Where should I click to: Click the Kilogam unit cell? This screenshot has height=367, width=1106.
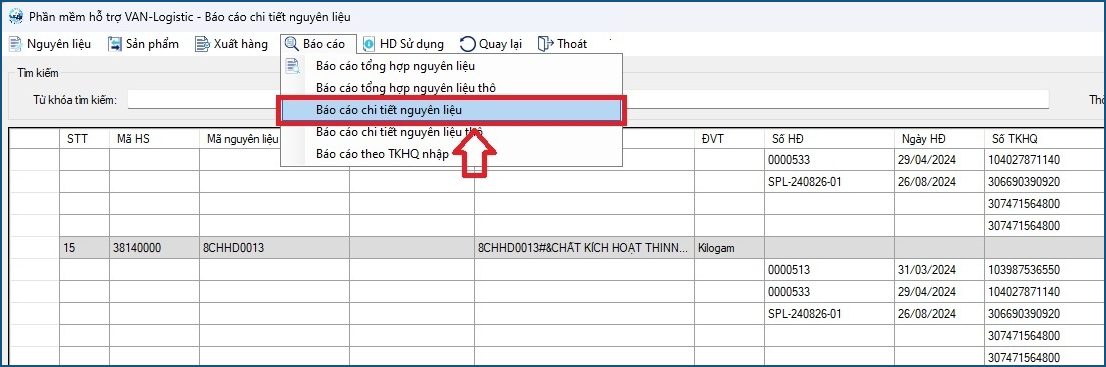(729, 248)
